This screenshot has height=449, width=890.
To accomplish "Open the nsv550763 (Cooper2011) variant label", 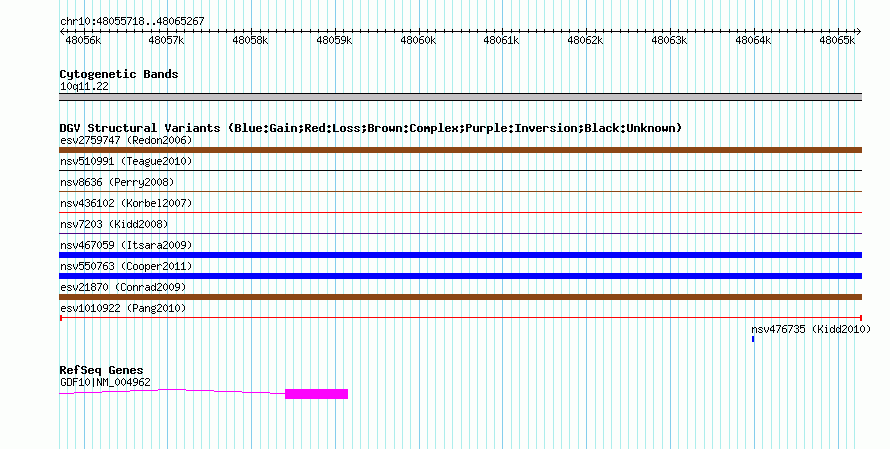I will tap(126, 266).
